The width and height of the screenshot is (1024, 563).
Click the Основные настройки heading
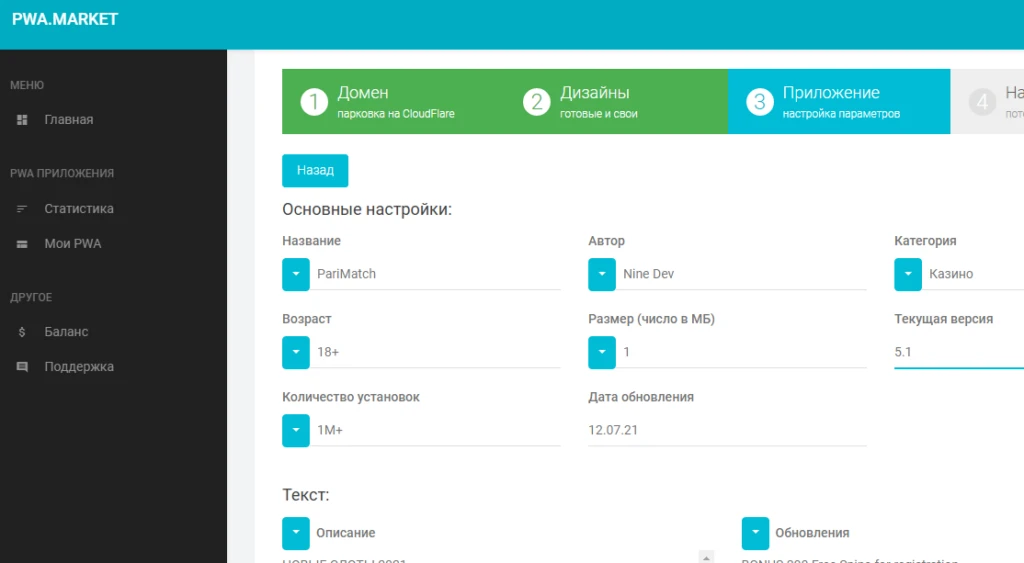coord(367,210)
